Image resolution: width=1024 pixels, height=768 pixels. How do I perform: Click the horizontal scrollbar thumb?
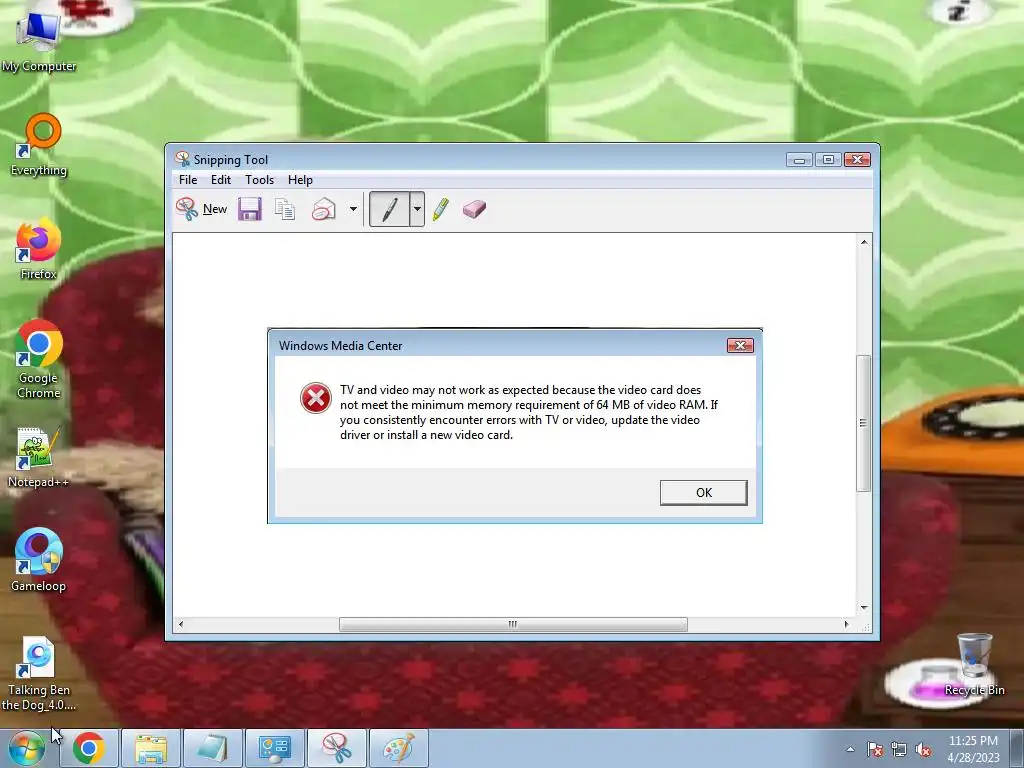point(513,624)
